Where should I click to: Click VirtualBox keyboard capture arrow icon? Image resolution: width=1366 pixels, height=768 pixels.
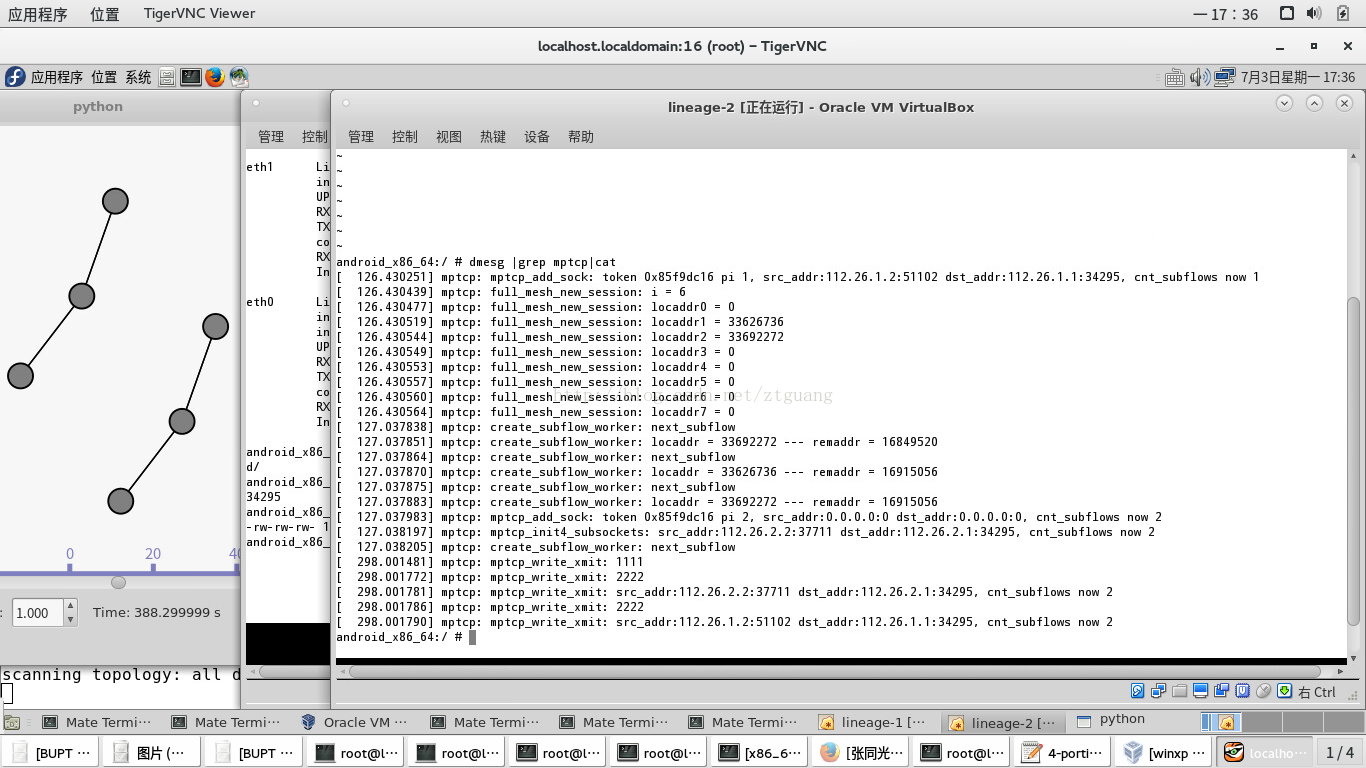click(x=1285, y=691)
